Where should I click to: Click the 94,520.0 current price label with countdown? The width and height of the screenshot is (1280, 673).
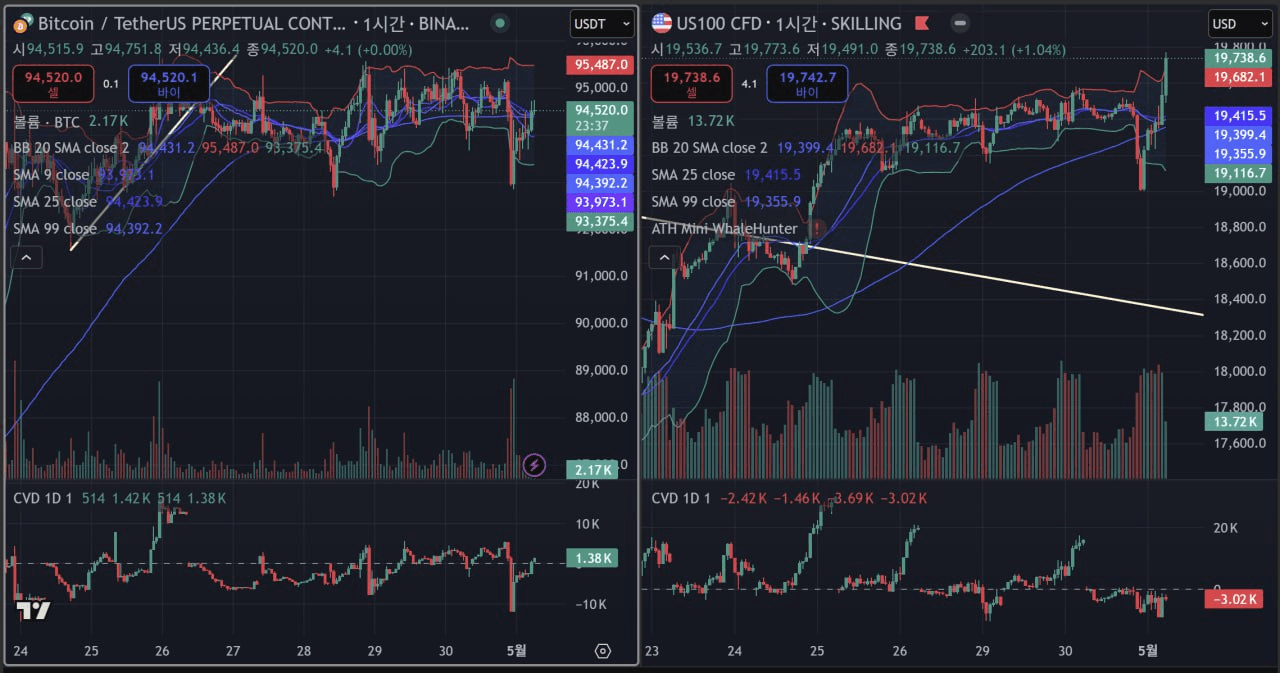tap(602, 118)
